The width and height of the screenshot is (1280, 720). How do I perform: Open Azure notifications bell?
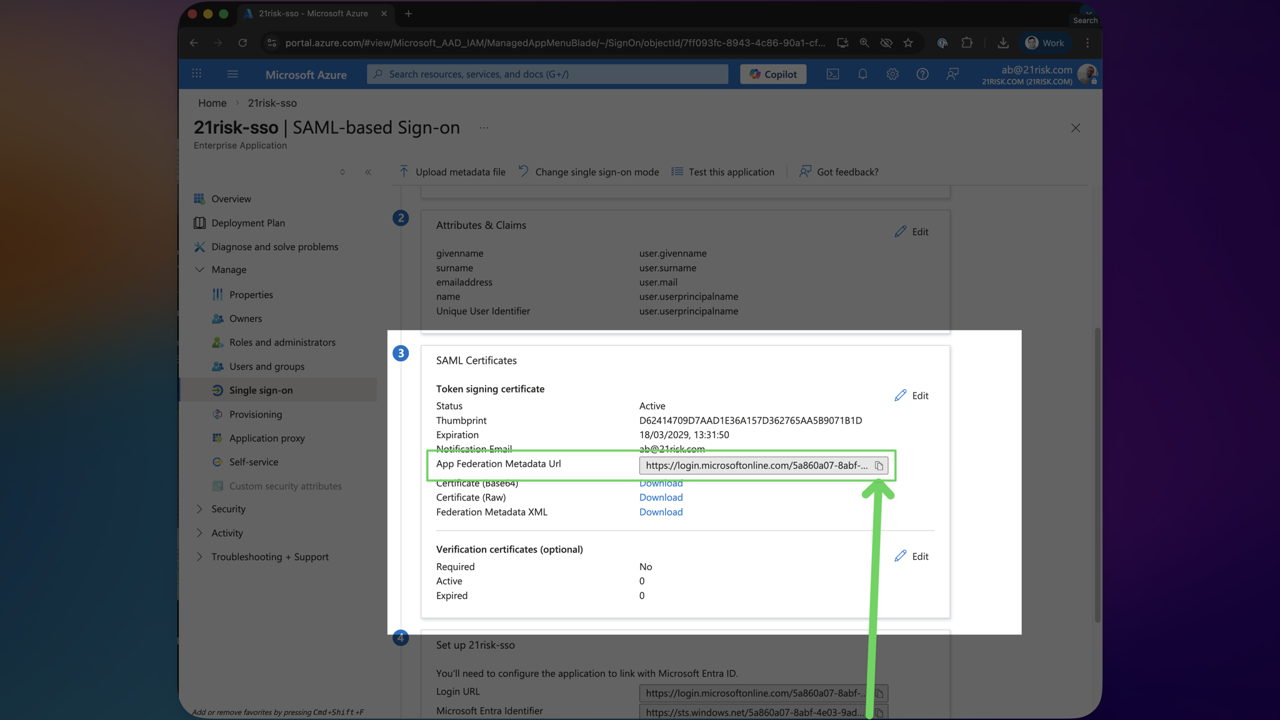click(862, 73)
